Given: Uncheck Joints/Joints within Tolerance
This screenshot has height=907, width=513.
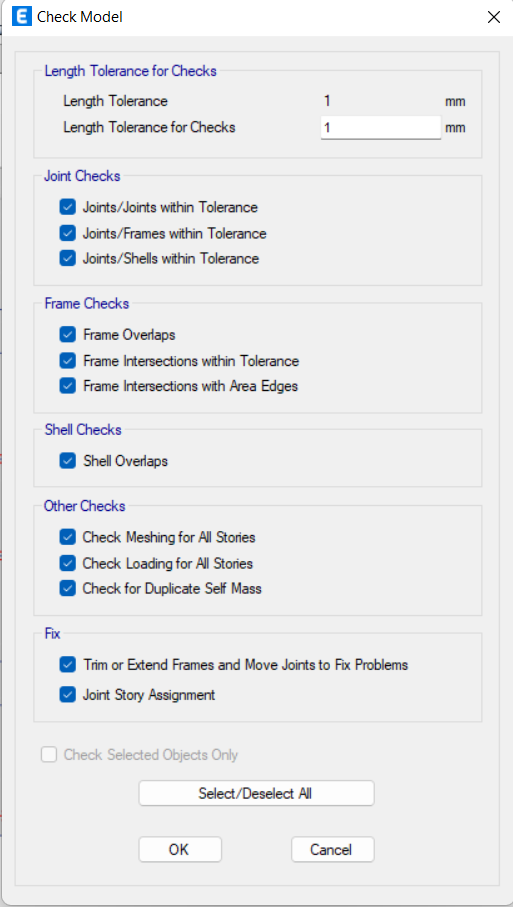Looking at the screenshot, I should click(x=68, y=207).
